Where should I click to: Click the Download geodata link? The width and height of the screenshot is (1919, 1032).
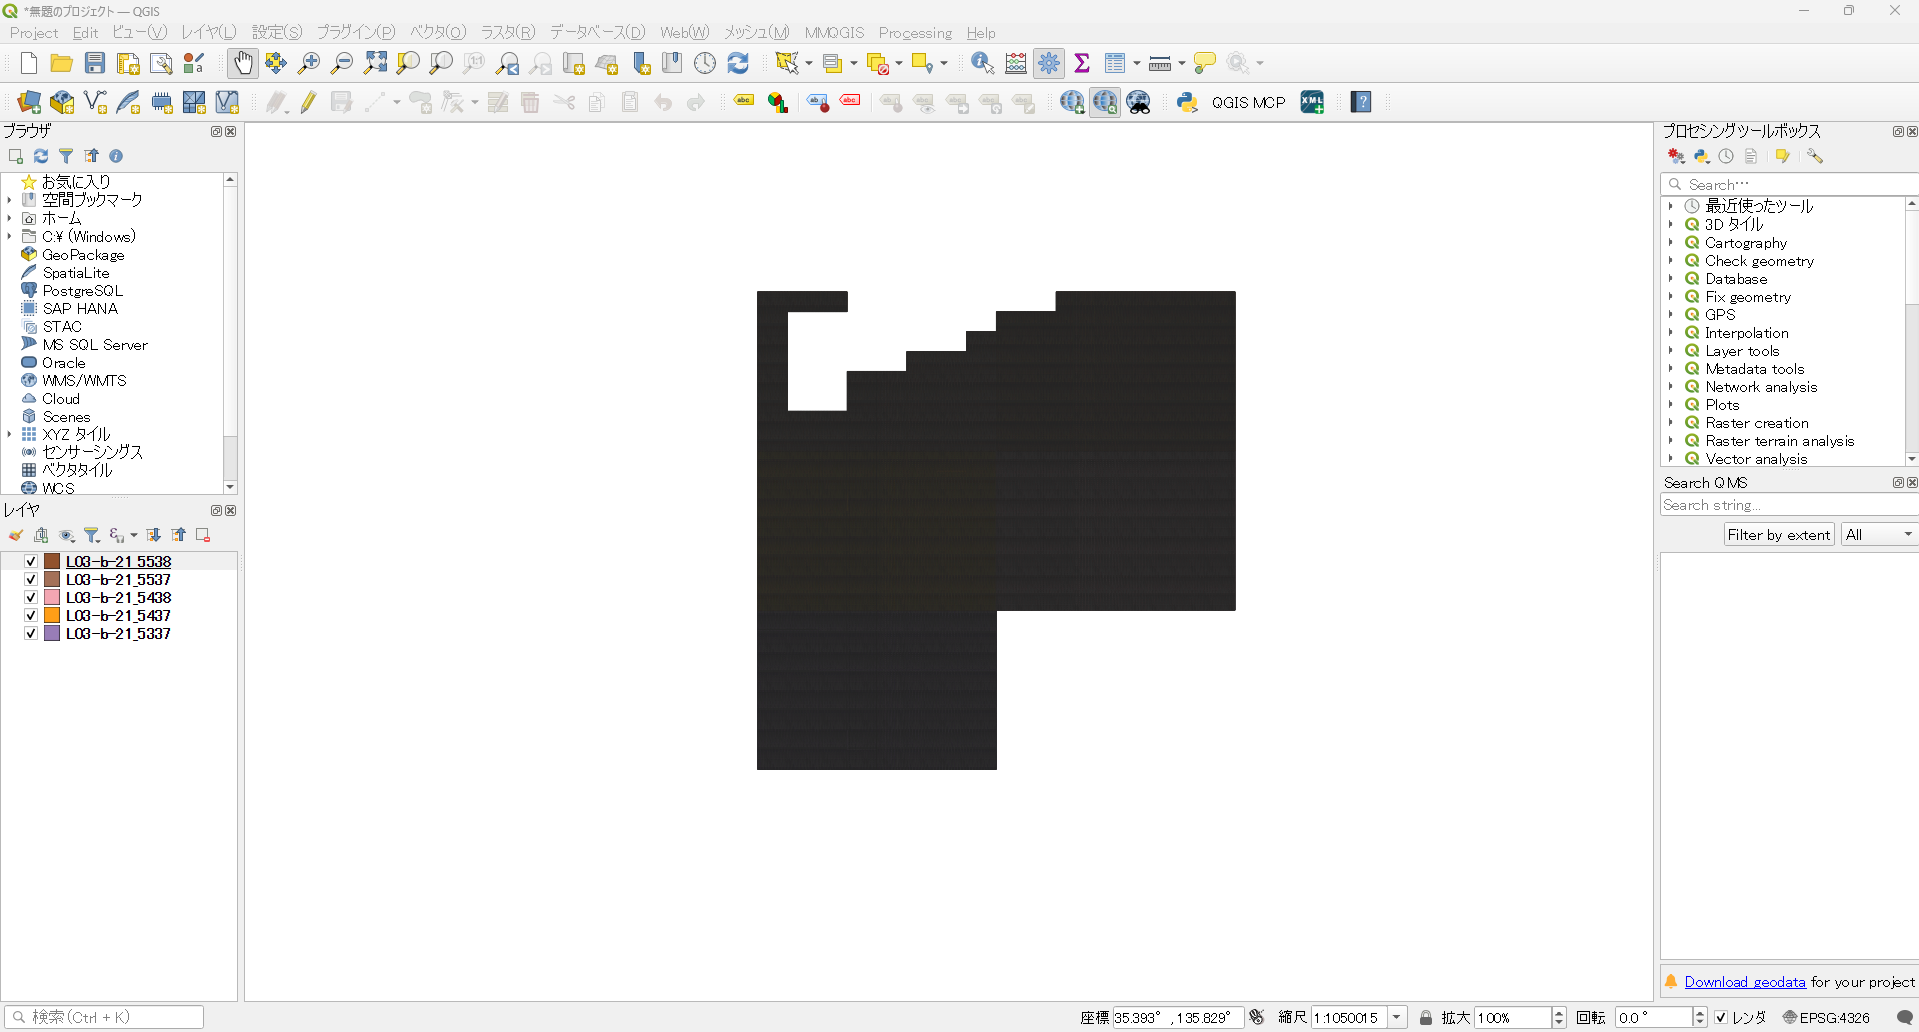(1744, 982)
